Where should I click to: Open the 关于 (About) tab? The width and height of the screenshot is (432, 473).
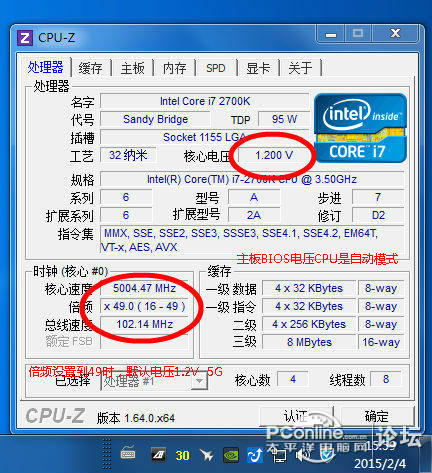300,68
